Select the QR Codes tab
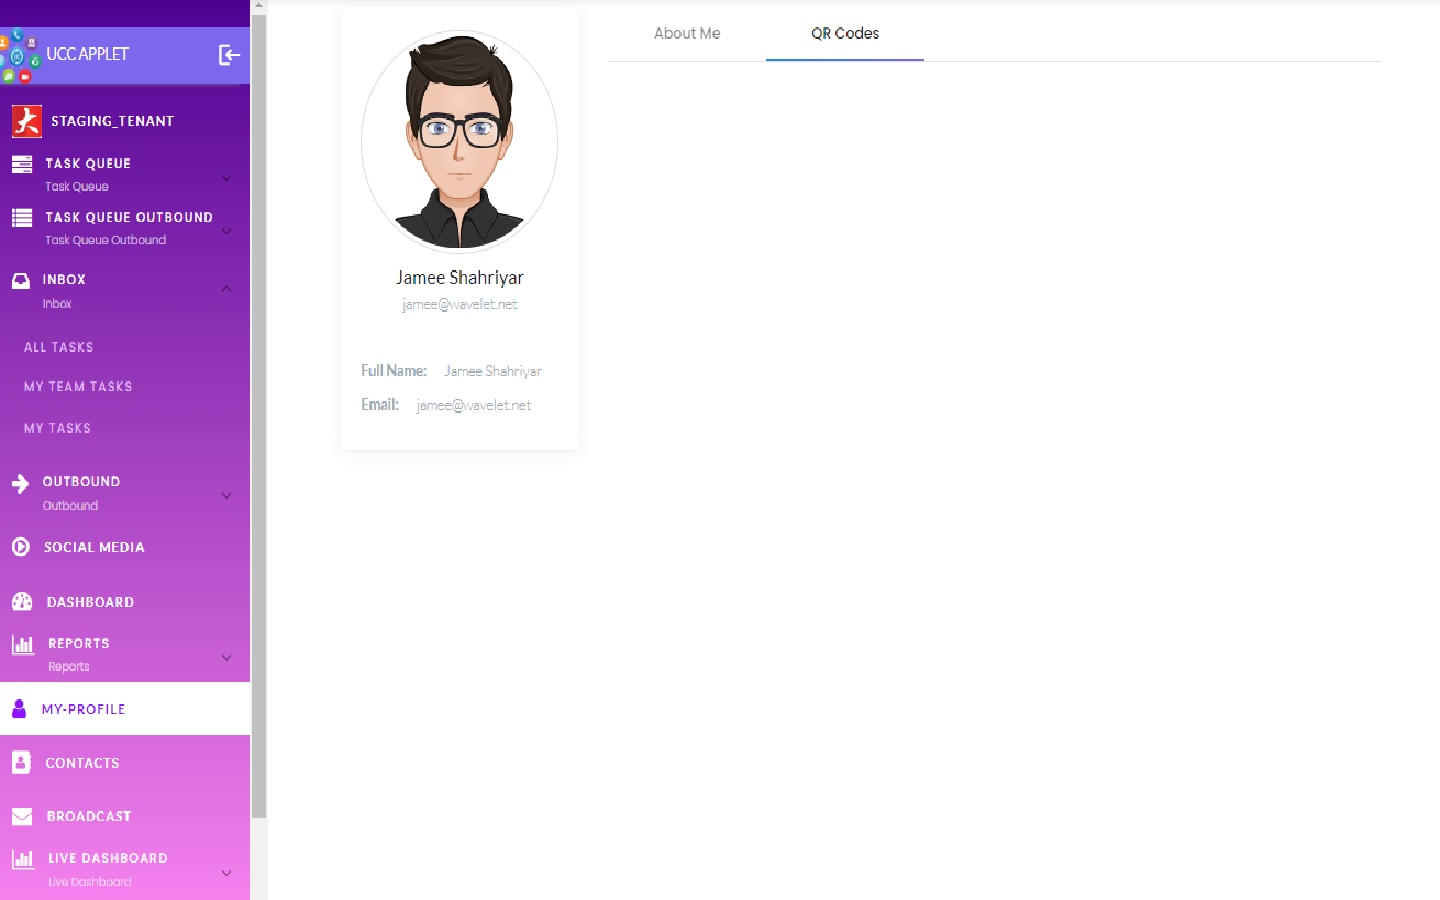Viewport: 1440px width, 900px height. pos(844,33)
